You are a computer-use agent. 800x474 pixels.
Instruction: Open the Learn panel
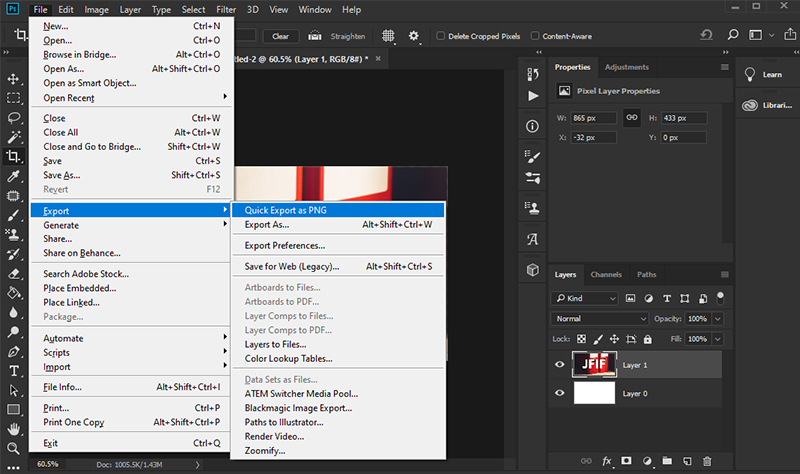click(767, 74)
